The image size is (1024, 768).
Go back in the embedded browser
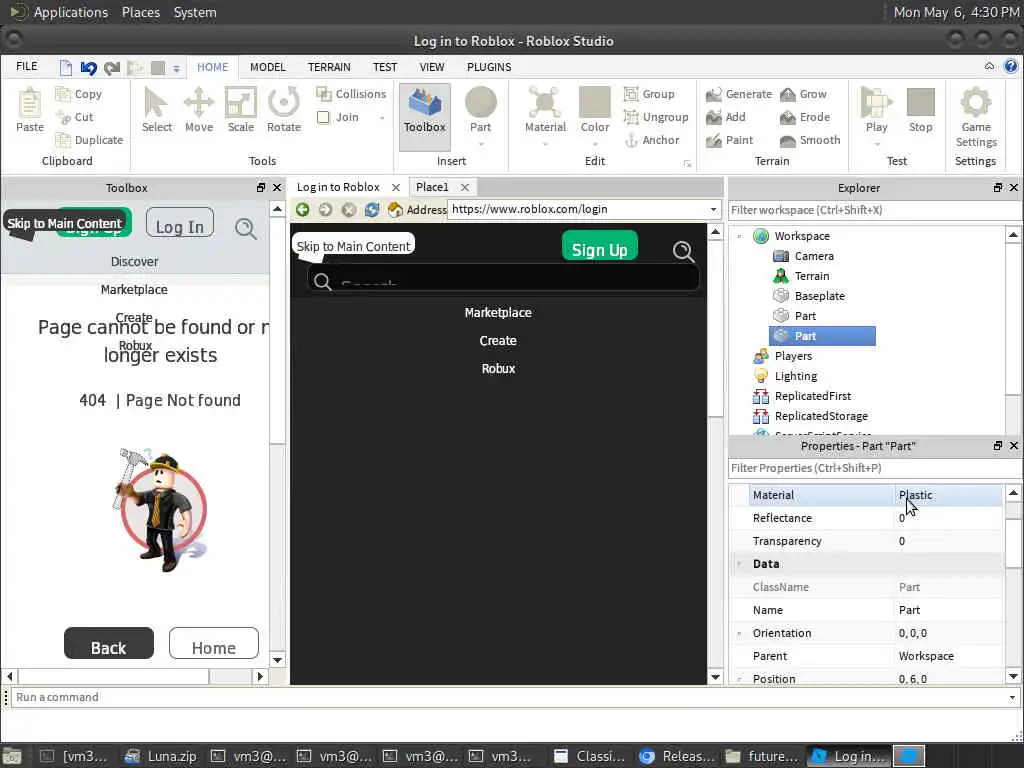point(302,210)
